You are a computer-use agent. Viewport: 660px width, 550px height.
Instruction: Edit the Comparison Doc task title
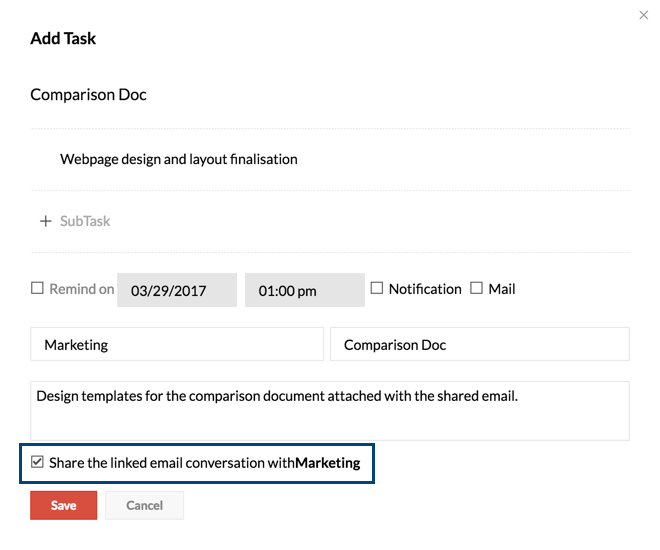click(89, 95)
